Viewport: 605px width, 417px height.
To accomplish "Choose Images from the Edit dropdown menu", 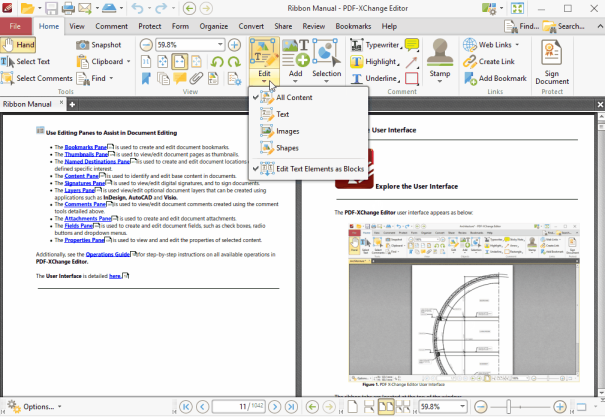I will (309, 131).
